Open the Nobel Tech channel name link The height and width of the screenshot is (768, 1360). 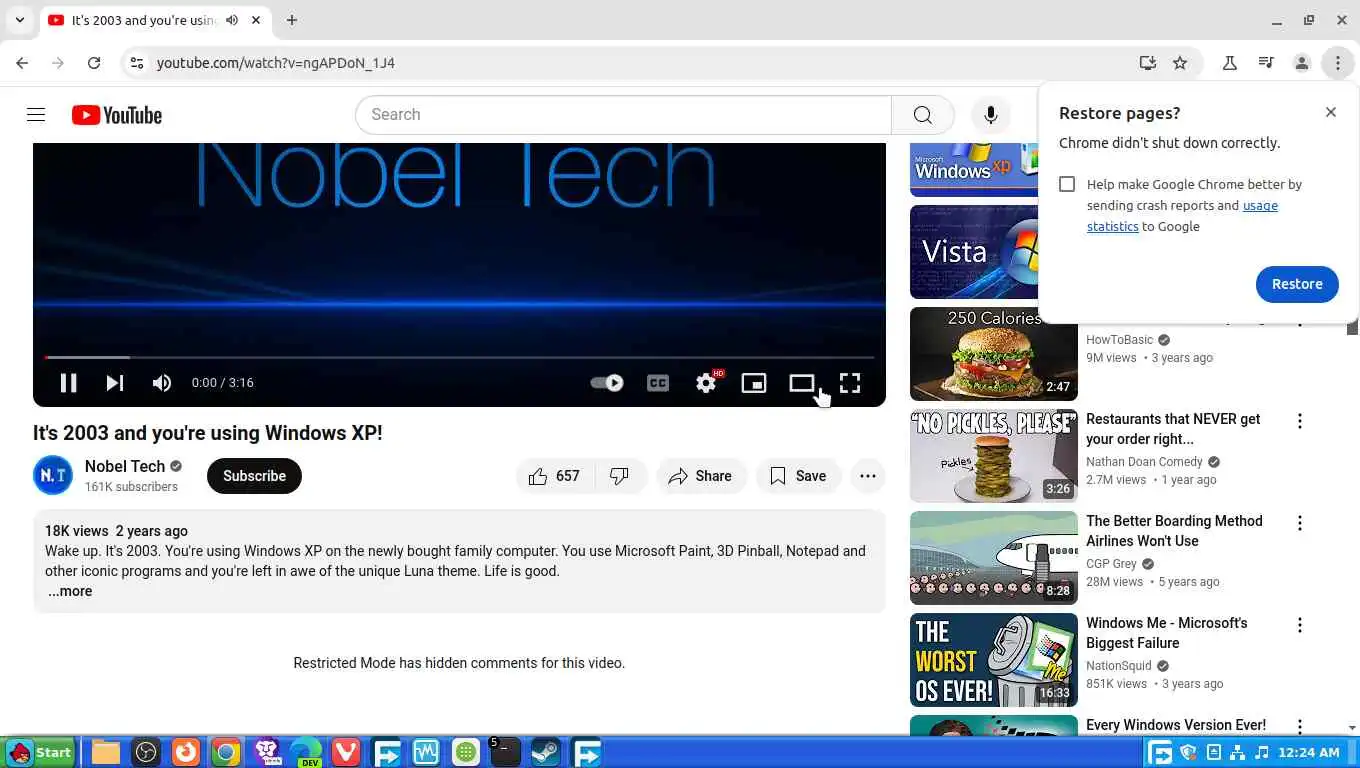[x=125, y=466]
